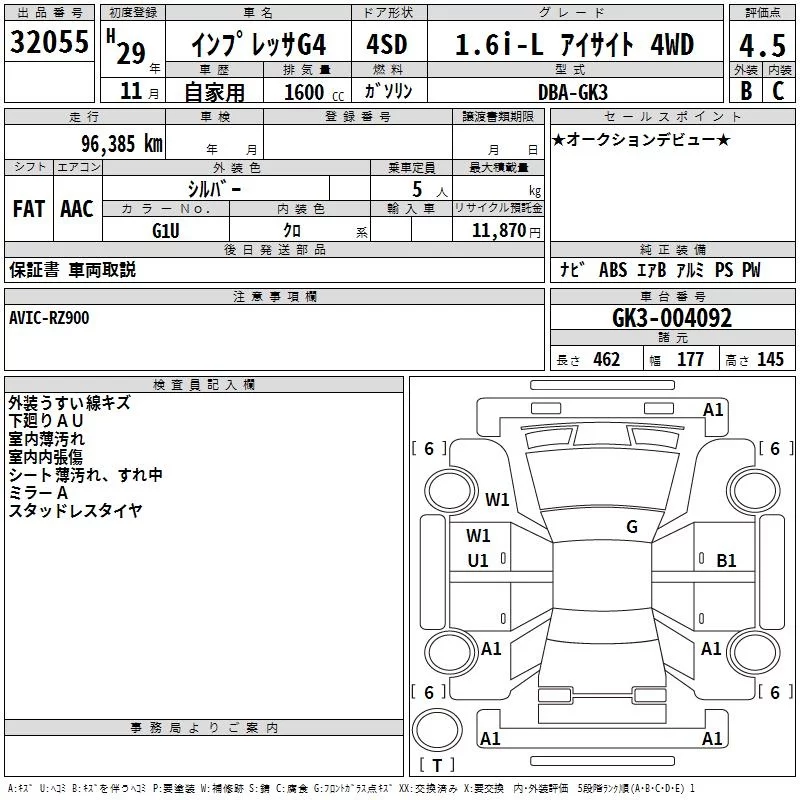Click header セールスポイント
Screen dimensions: 800x800
pos(672,116)
